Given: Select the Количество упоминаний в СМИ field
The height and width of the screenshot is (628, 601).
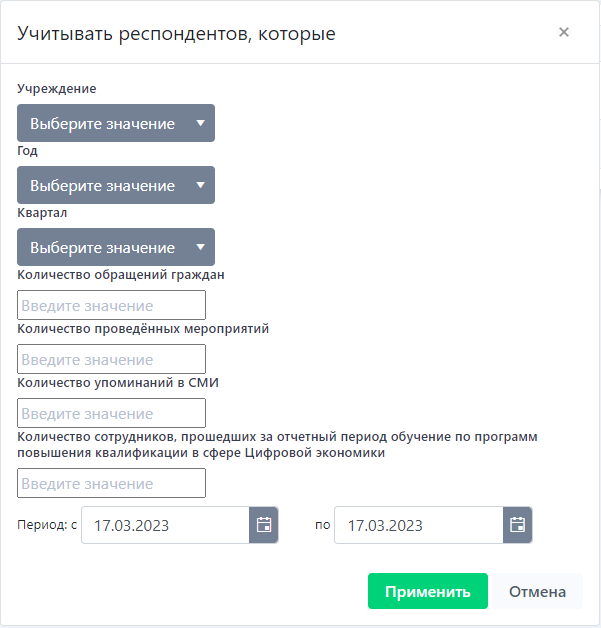Looking at the screenshot, I should 112,413.
